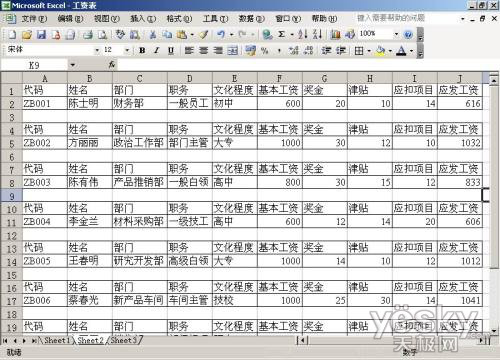Apply currency style format
Viewport: 500px width, 360px height.
[250, 51]
